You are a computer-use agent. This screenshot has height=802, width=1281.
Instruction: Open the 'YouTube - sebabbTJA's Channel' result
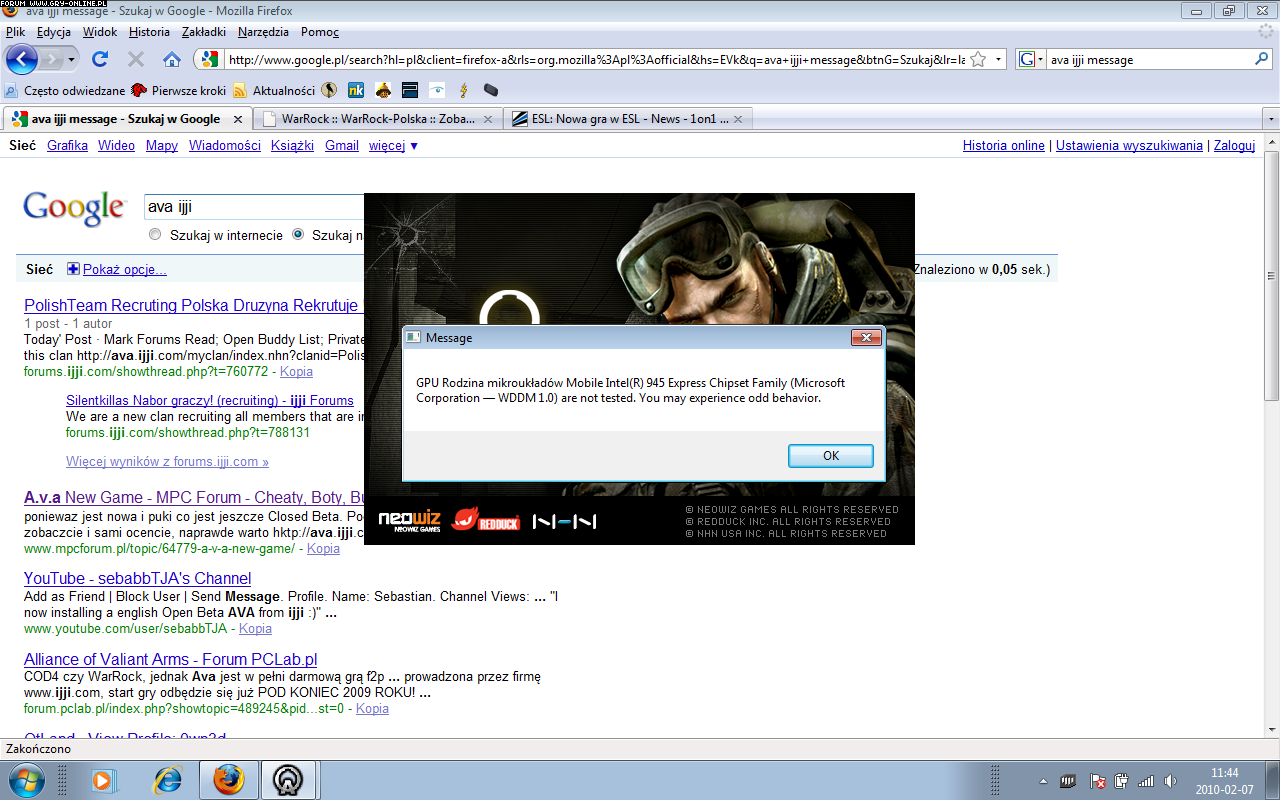coord(137,578)
